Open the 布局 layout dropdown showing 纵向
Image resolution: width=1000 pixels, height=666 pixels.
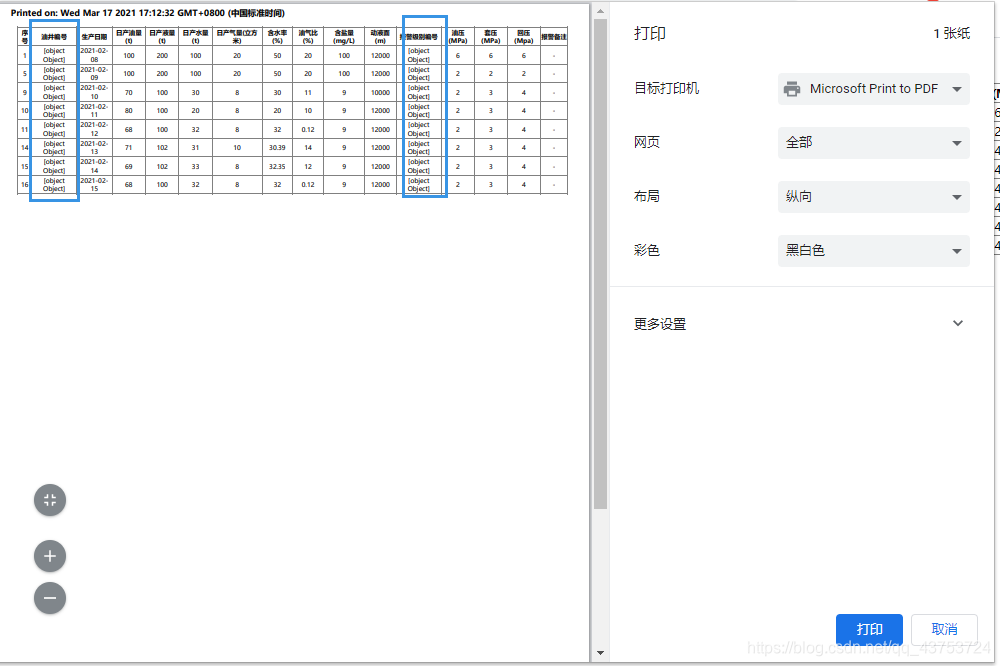873,196
